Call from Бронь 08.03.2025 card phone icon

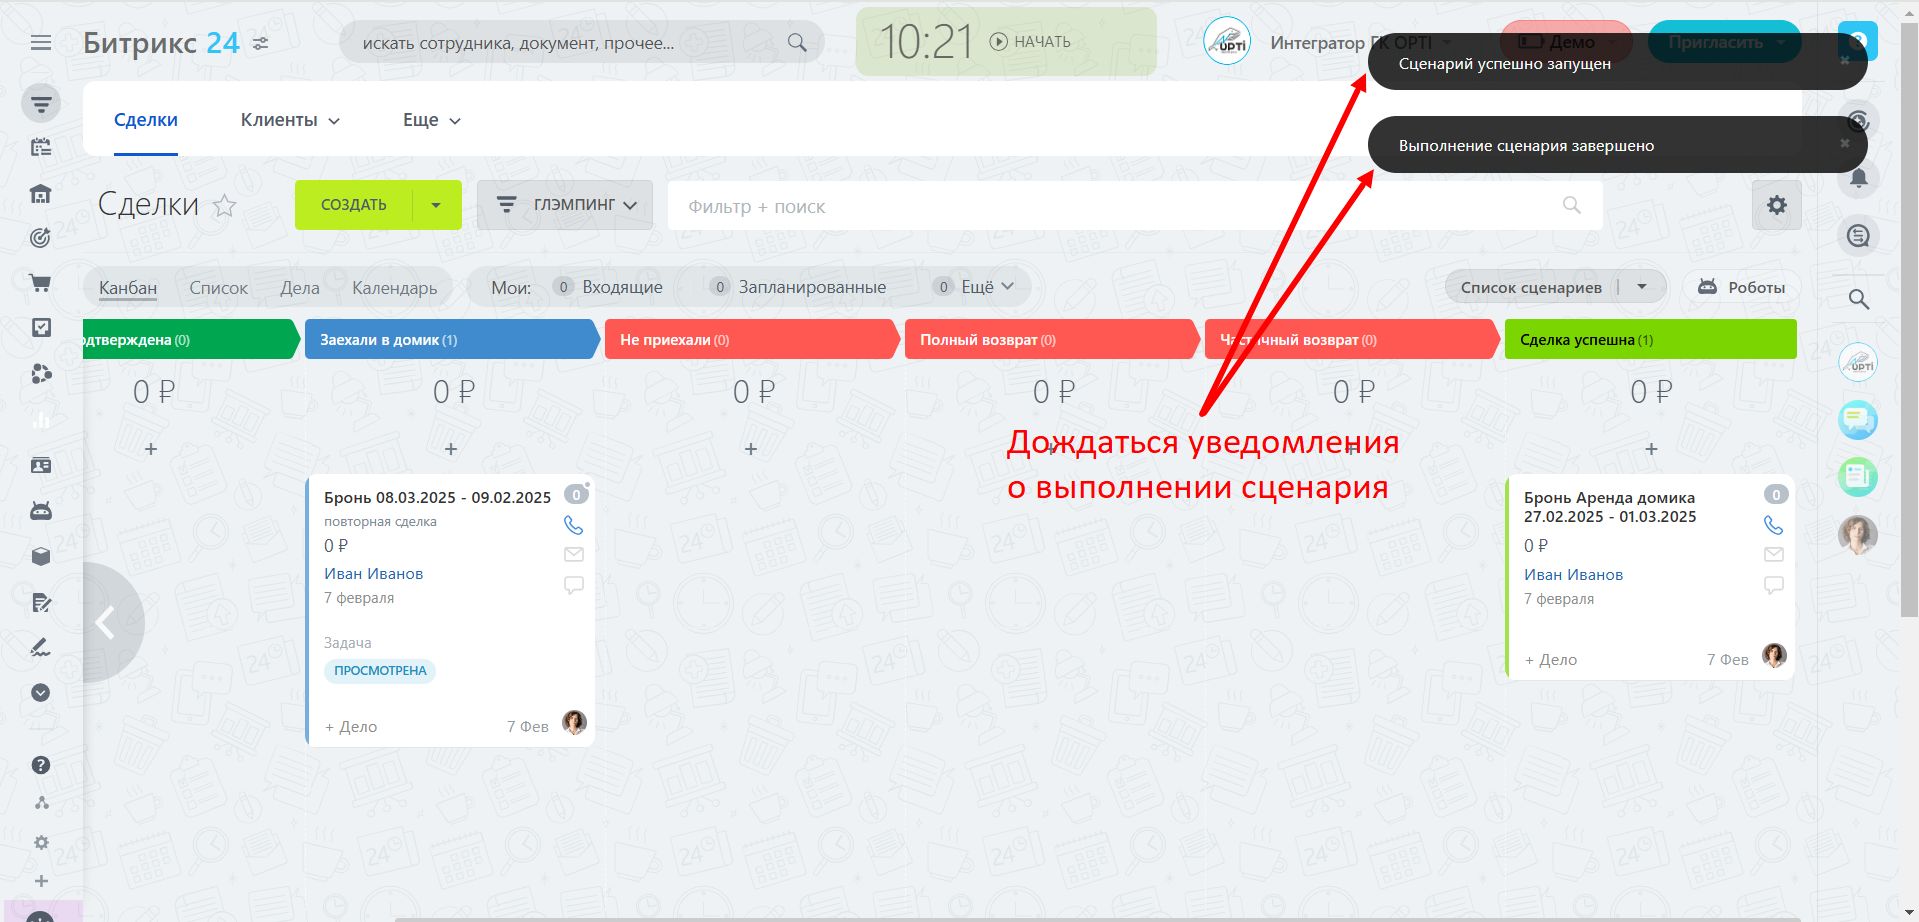coord(574,525)
